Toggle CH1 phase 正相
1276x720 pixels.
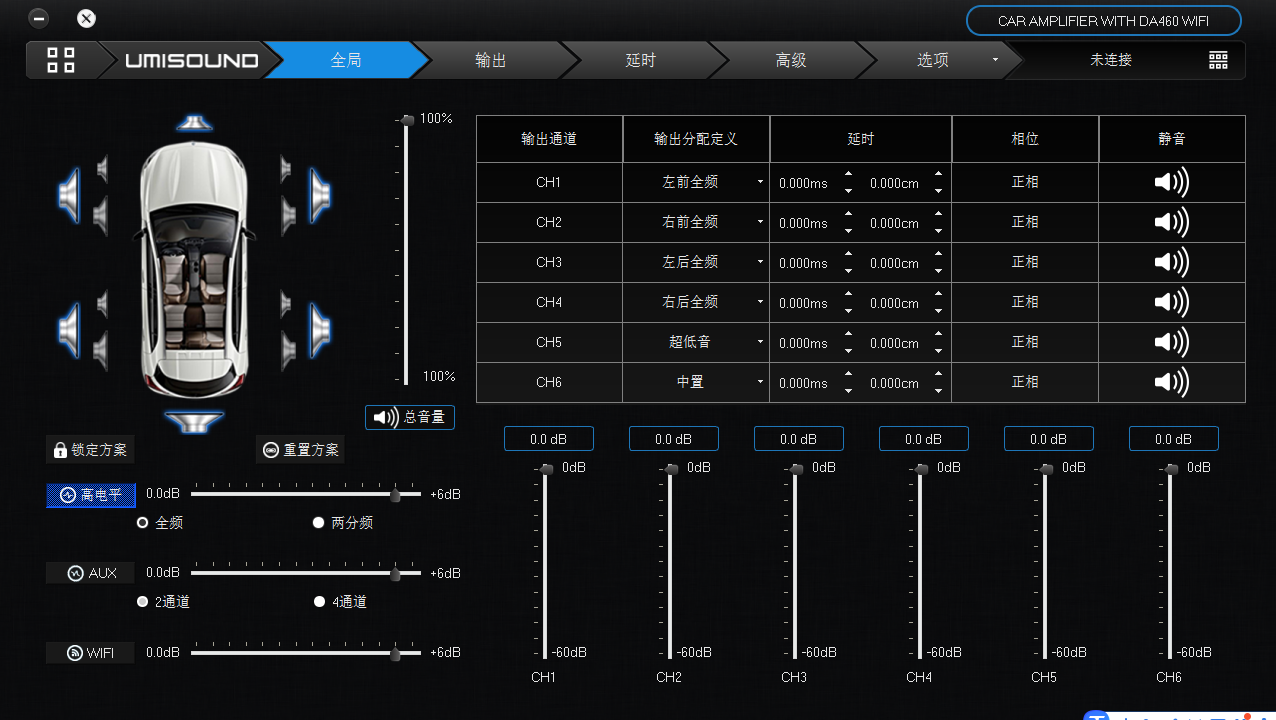(1025, 182)
